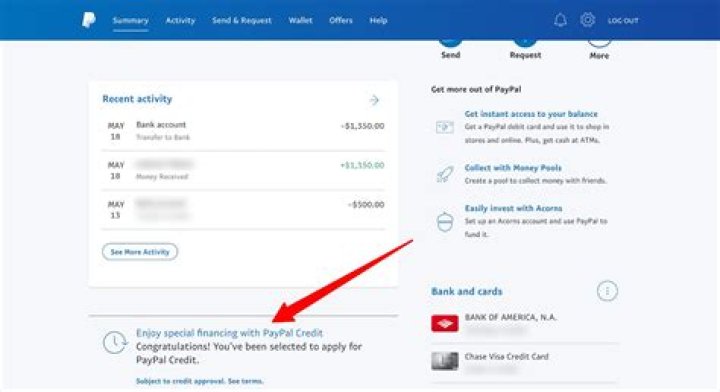Click the Chase Visa card thumbnail

(444, 361)
